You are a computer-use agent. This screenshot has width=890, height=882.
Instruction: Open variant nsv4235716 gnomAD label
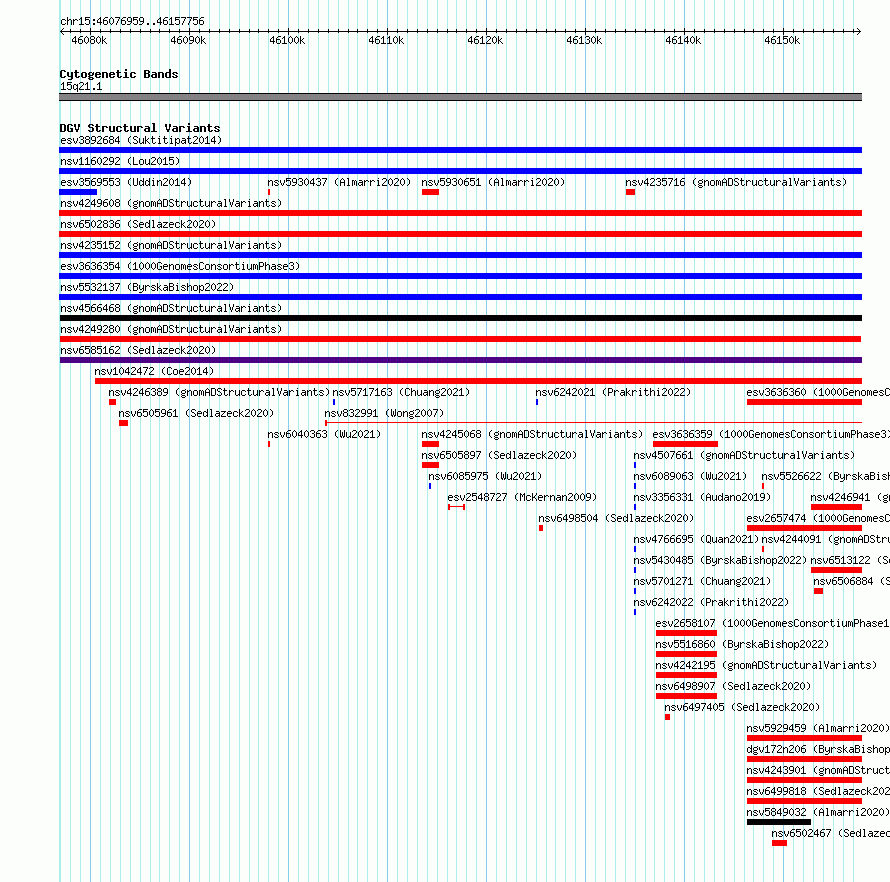[736, 182]
